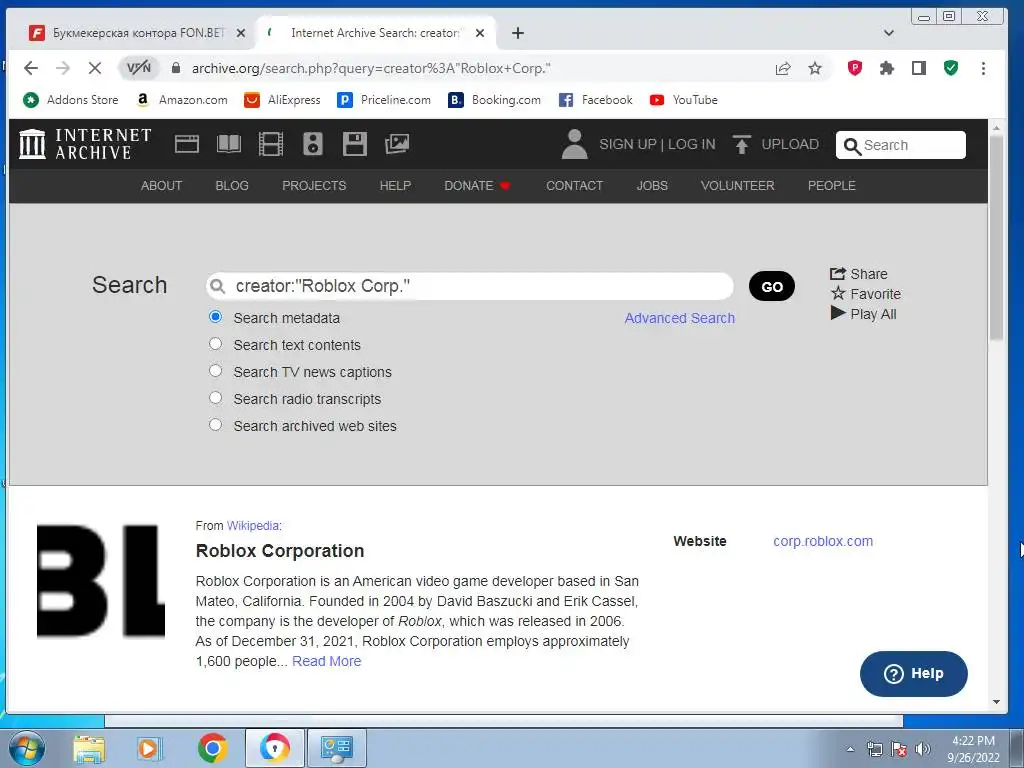Click the GO search button
The height and width of the screenshot is (768, 1024).
pos(771,286)
